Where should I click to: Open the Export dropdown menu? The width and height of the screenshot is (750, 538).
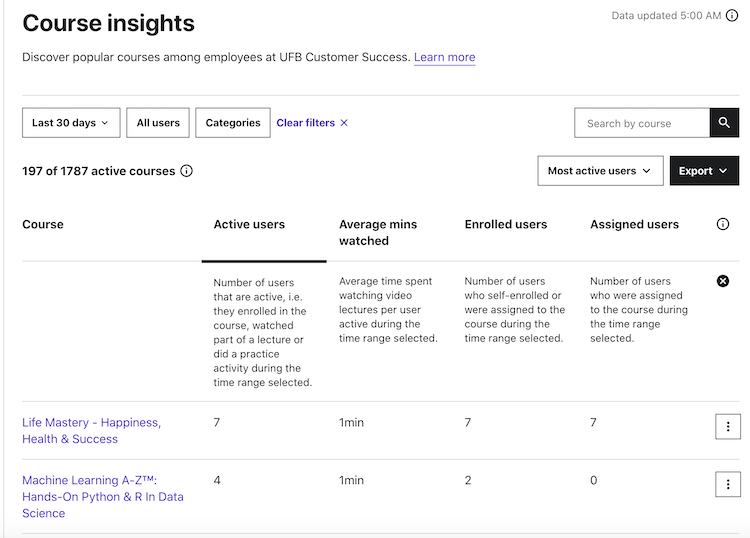703,171
